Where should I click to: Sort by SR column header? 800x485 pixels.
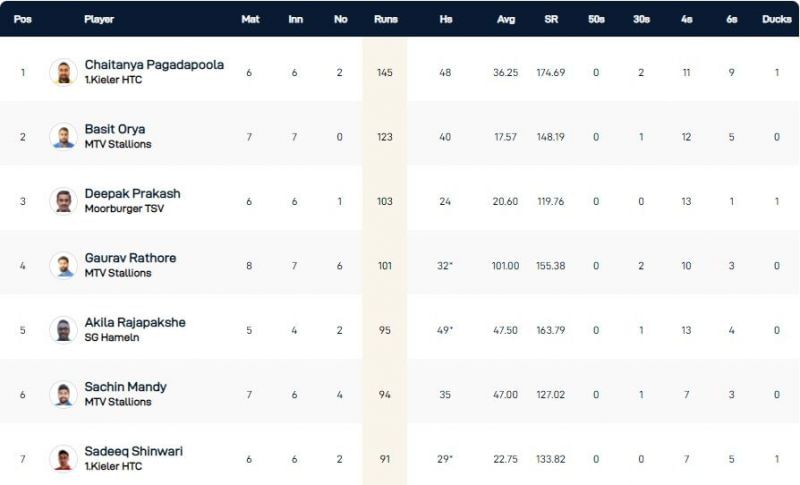551,19
